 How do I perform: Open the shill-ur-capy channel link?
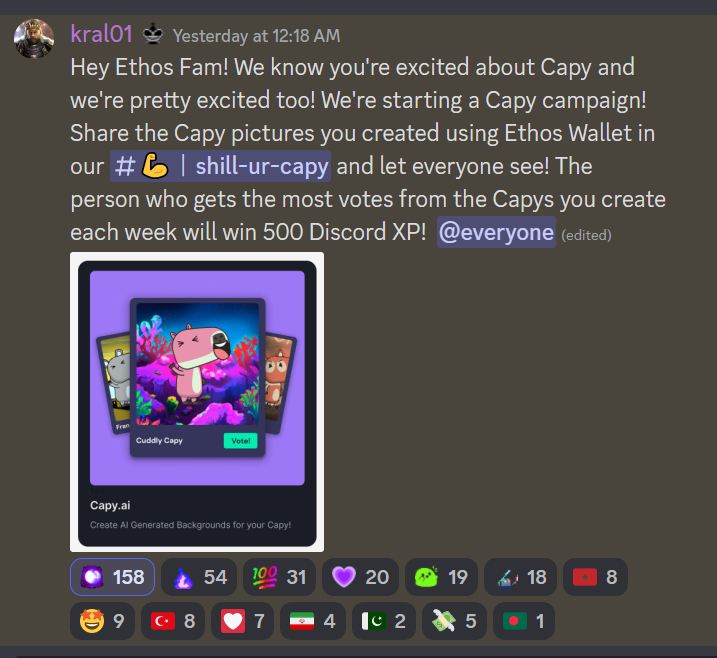pyautogui.click(x=220, y=166)
